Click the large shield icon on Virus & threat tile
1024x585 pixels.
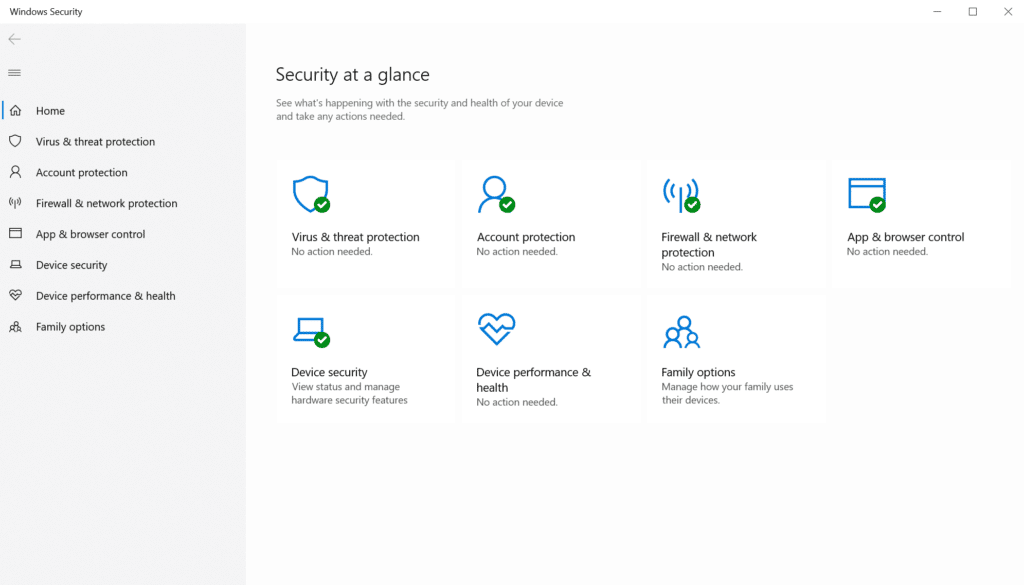coord(311,194)
